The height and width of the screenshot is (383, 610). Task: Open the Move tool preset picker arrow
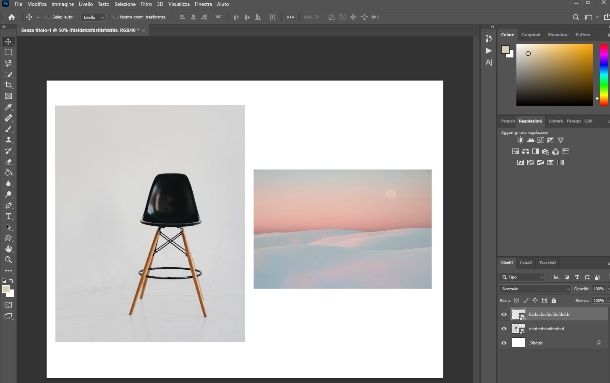point(38,18)
